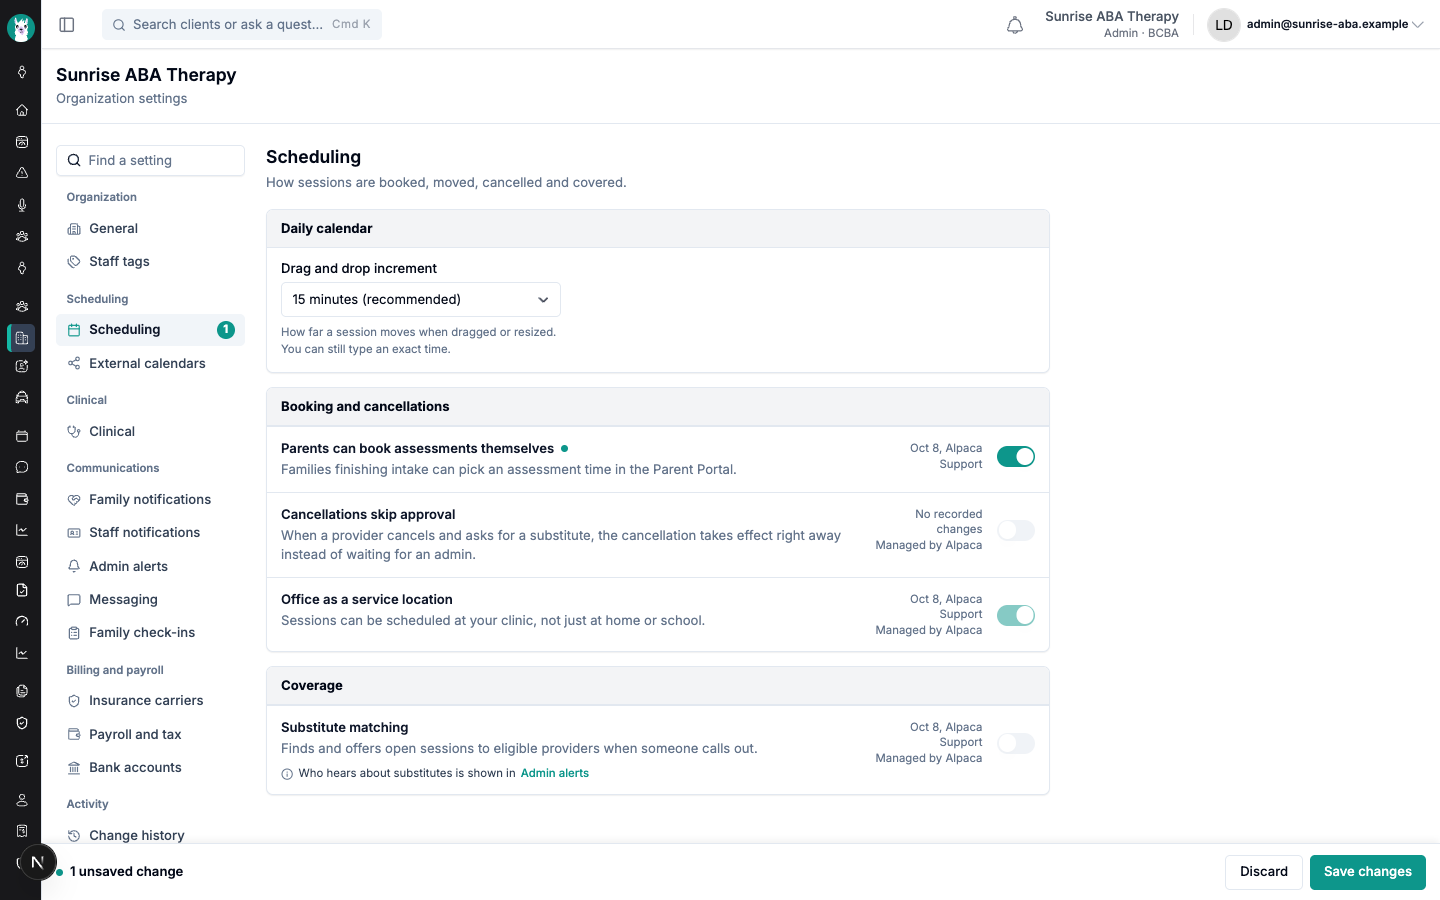
Task: Open Payroll and tax settings
Action: point(150,735)
